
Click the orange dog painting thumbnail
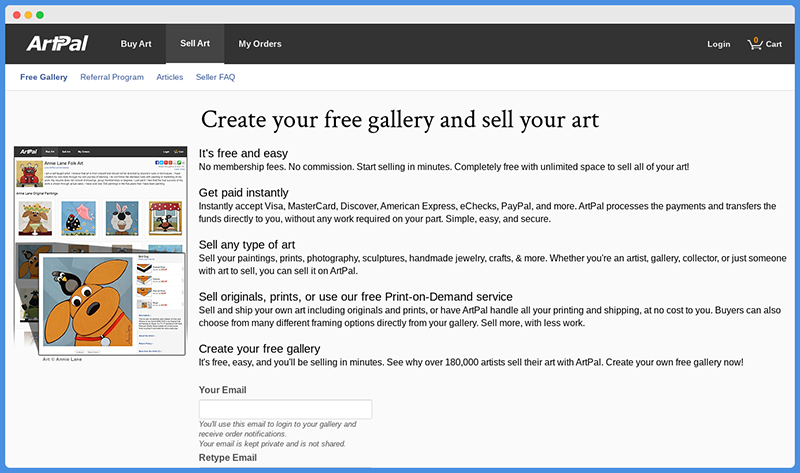88,302
